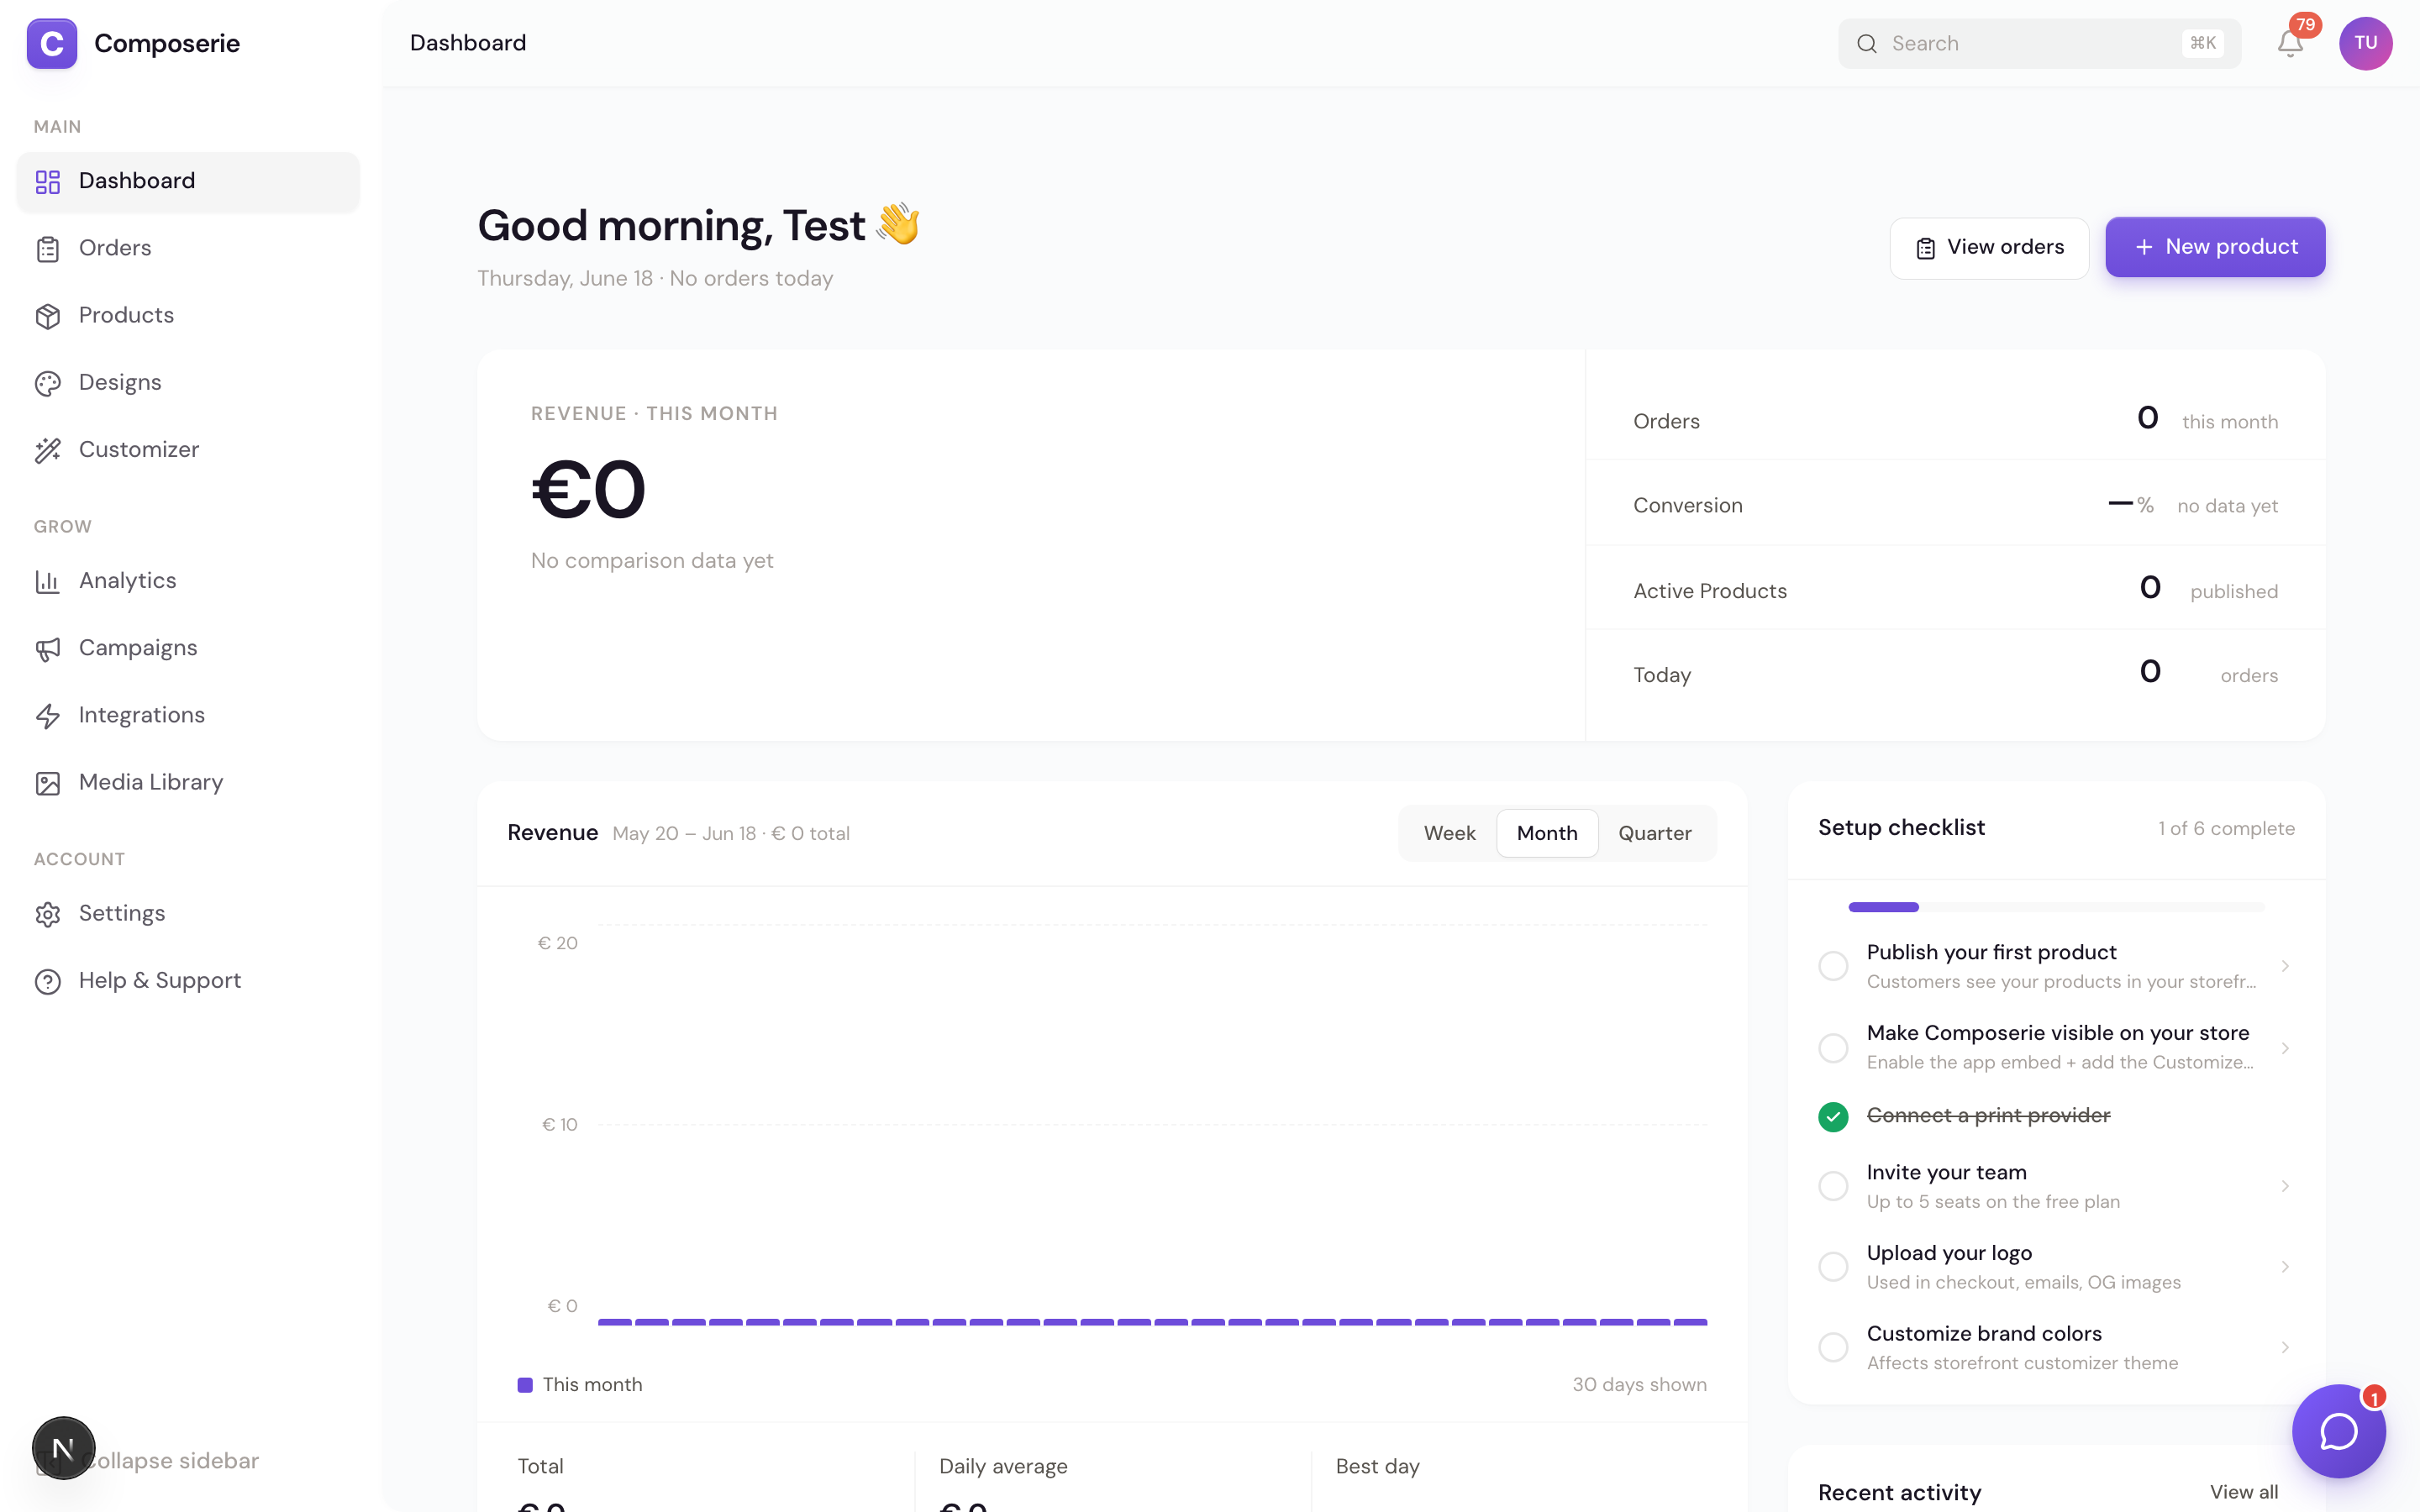This screenshot has height=1512, width=2420.
Task: Click the plus icon on New product
Action: click(x=2144, y=247)
